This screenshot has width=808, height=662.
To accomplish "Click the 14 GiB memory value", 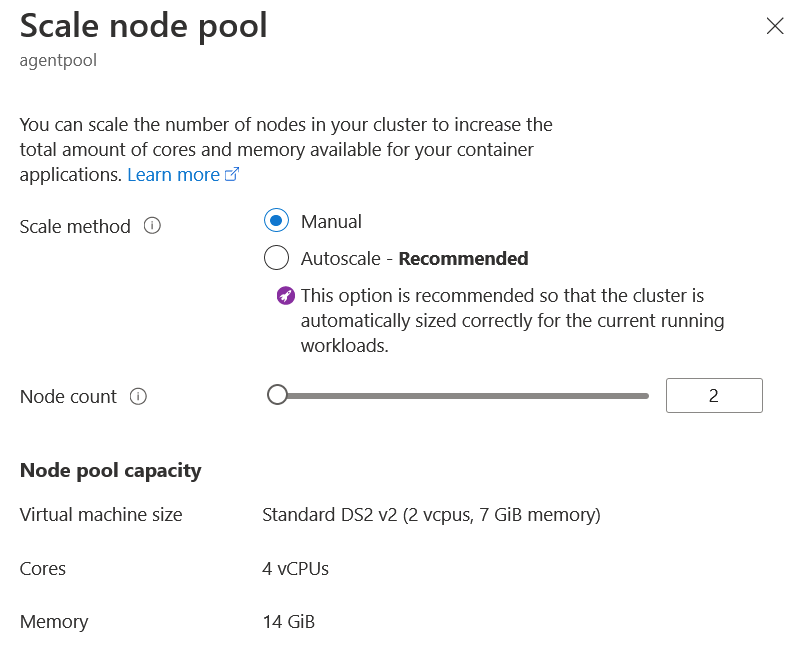I will 288,622.
